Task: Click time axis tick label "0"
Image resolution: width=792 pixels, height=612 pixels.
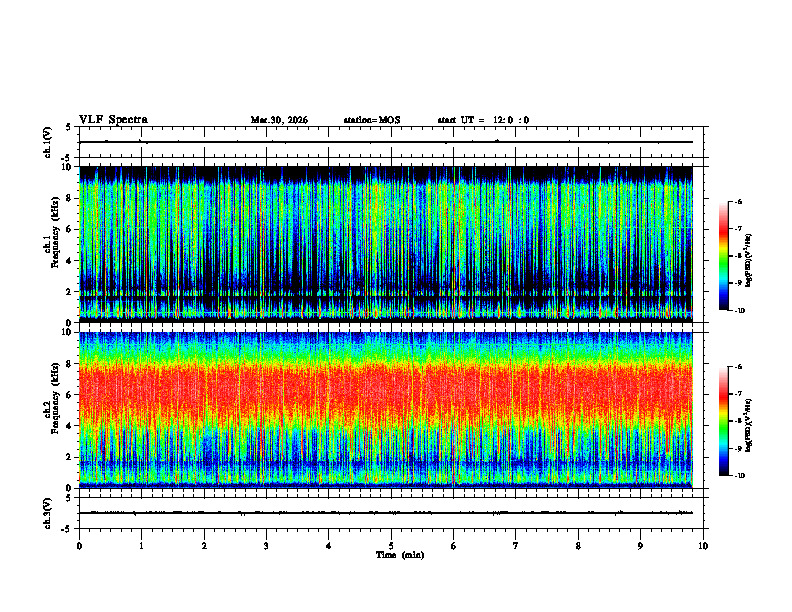Action: (x=79, y=546)
